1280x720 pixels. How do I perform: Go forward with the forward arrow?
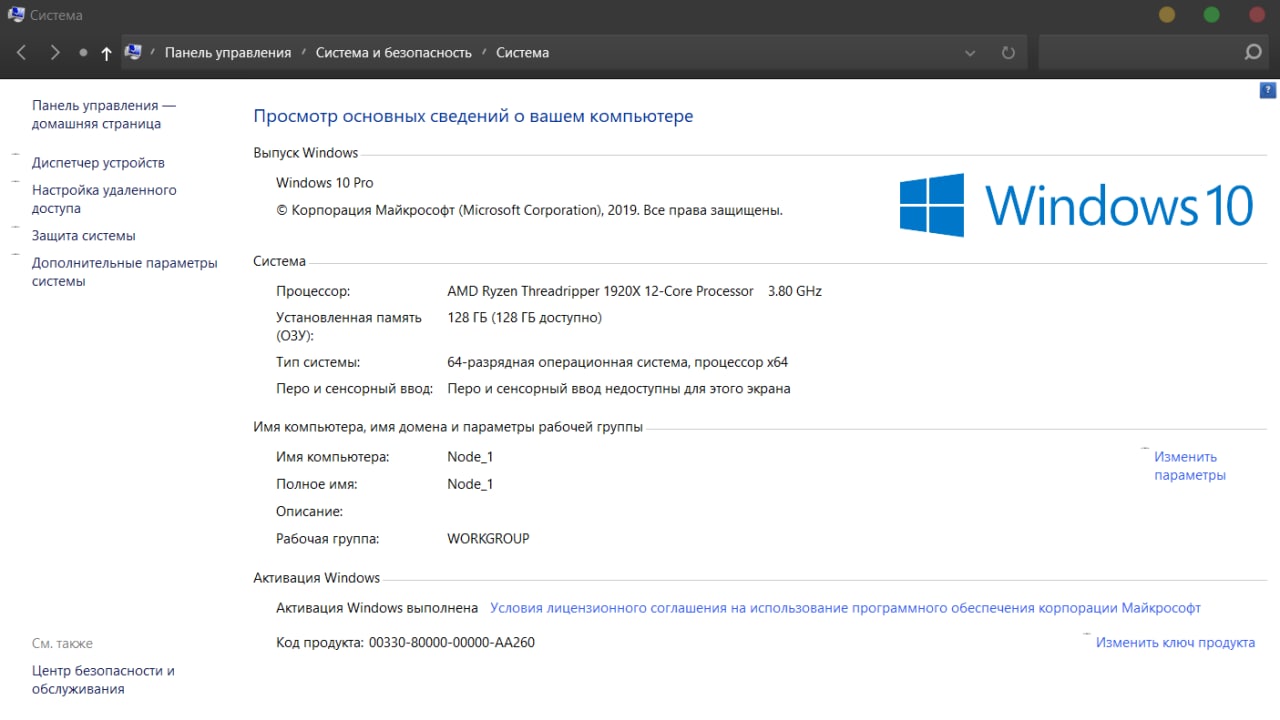coord(55,53)
